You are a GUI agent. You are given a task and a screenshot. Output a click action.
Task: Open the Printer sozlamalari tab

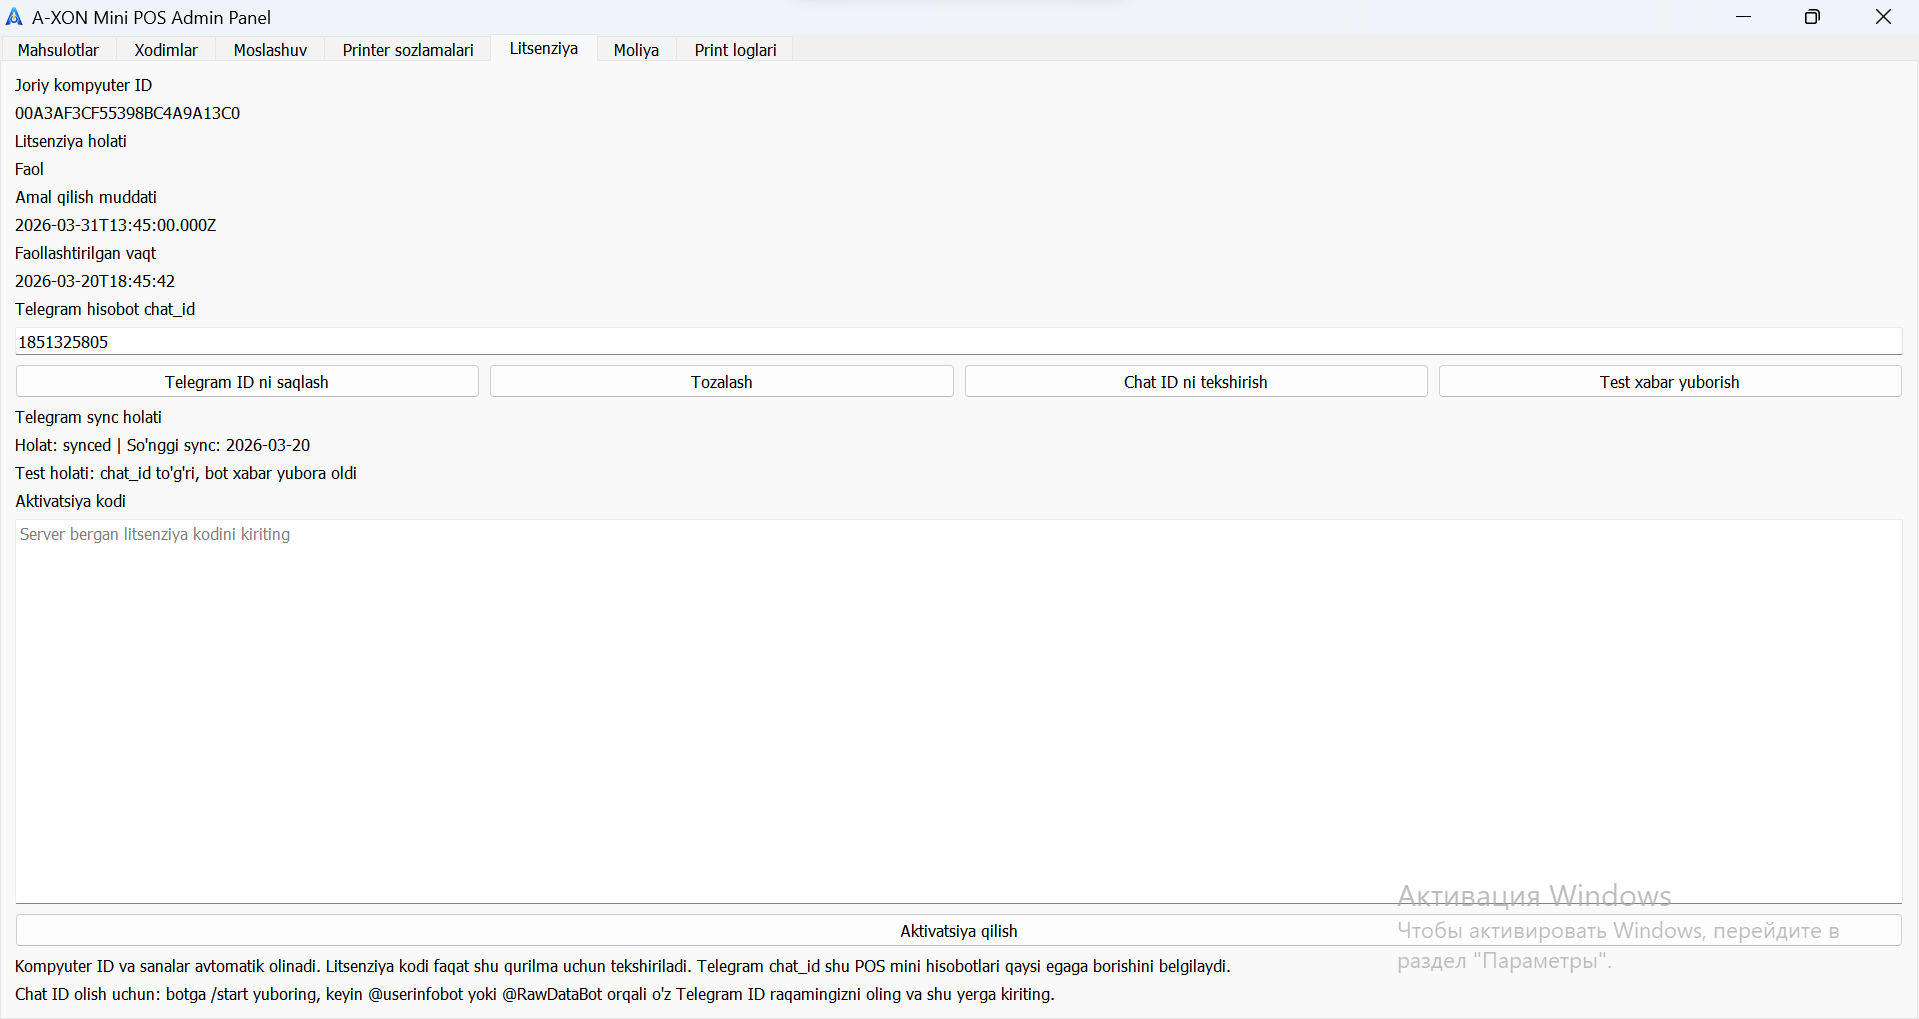click(x=408, y=50)
